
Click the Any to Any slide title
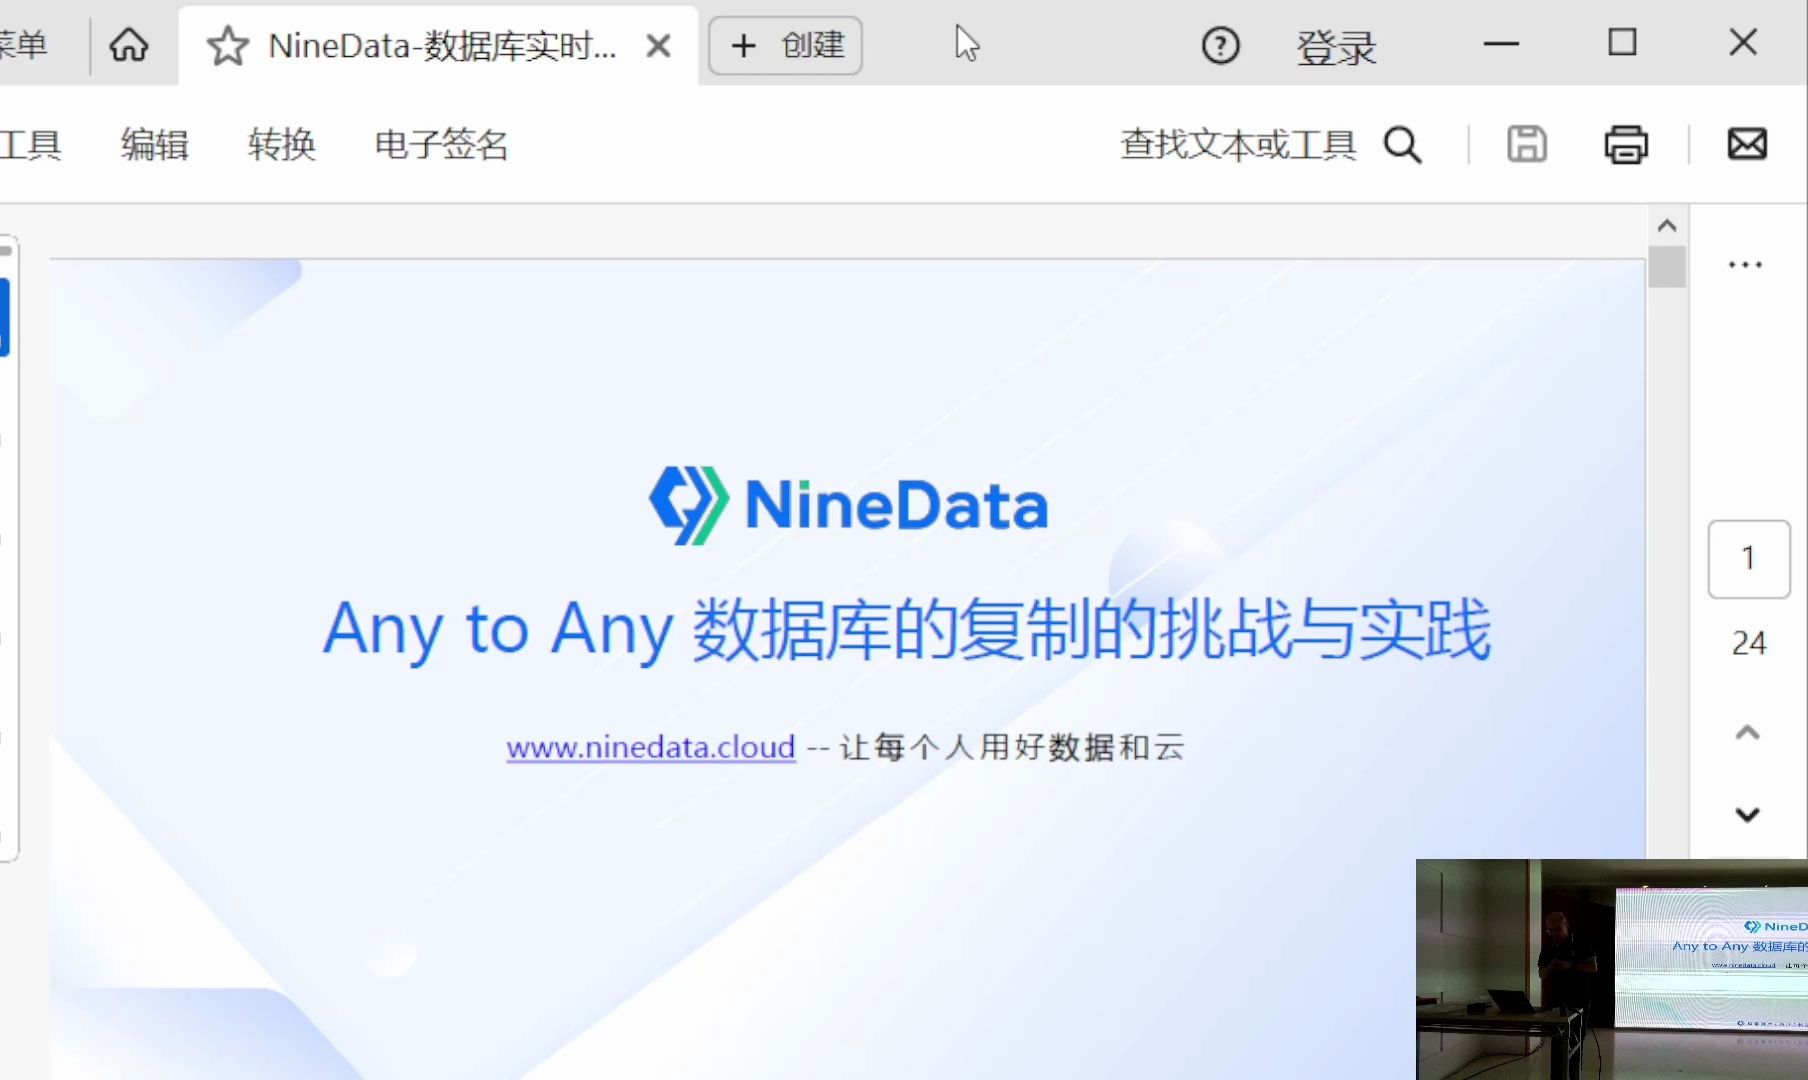(x=907, y=630)
